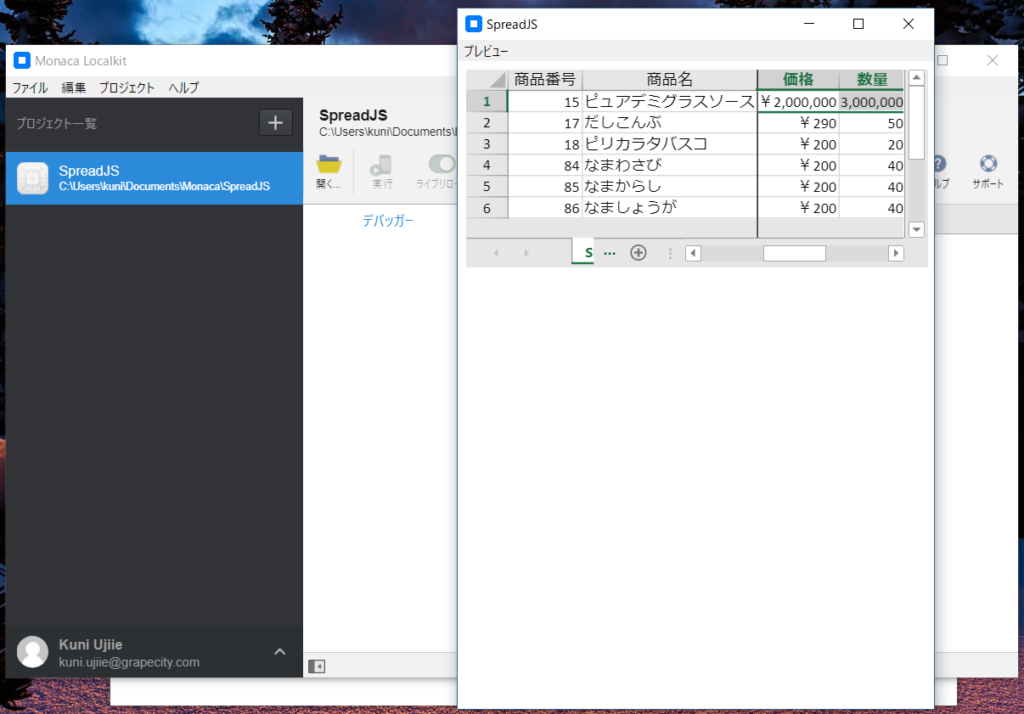Screen dimensions: 1024x714
Task: Select the 数量 column header
Action: click(x=872, y=80)
